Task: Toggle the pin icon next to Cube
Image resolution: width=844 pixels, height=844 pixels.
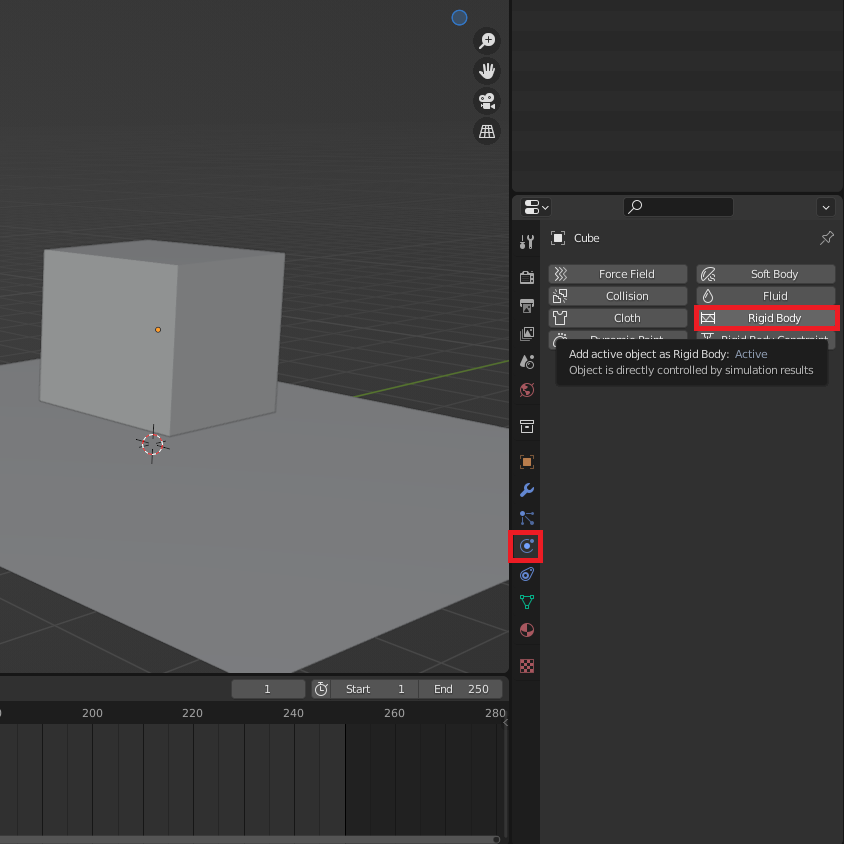Action: click(x=826, y=238)
